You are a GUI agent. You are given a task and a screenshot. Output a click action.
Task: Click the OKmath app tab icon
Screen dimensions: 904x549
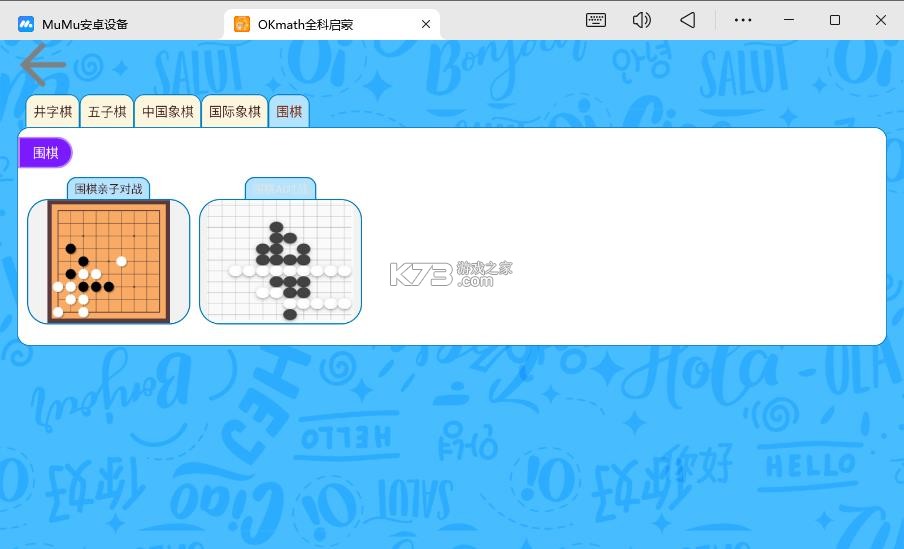point(242,24)
